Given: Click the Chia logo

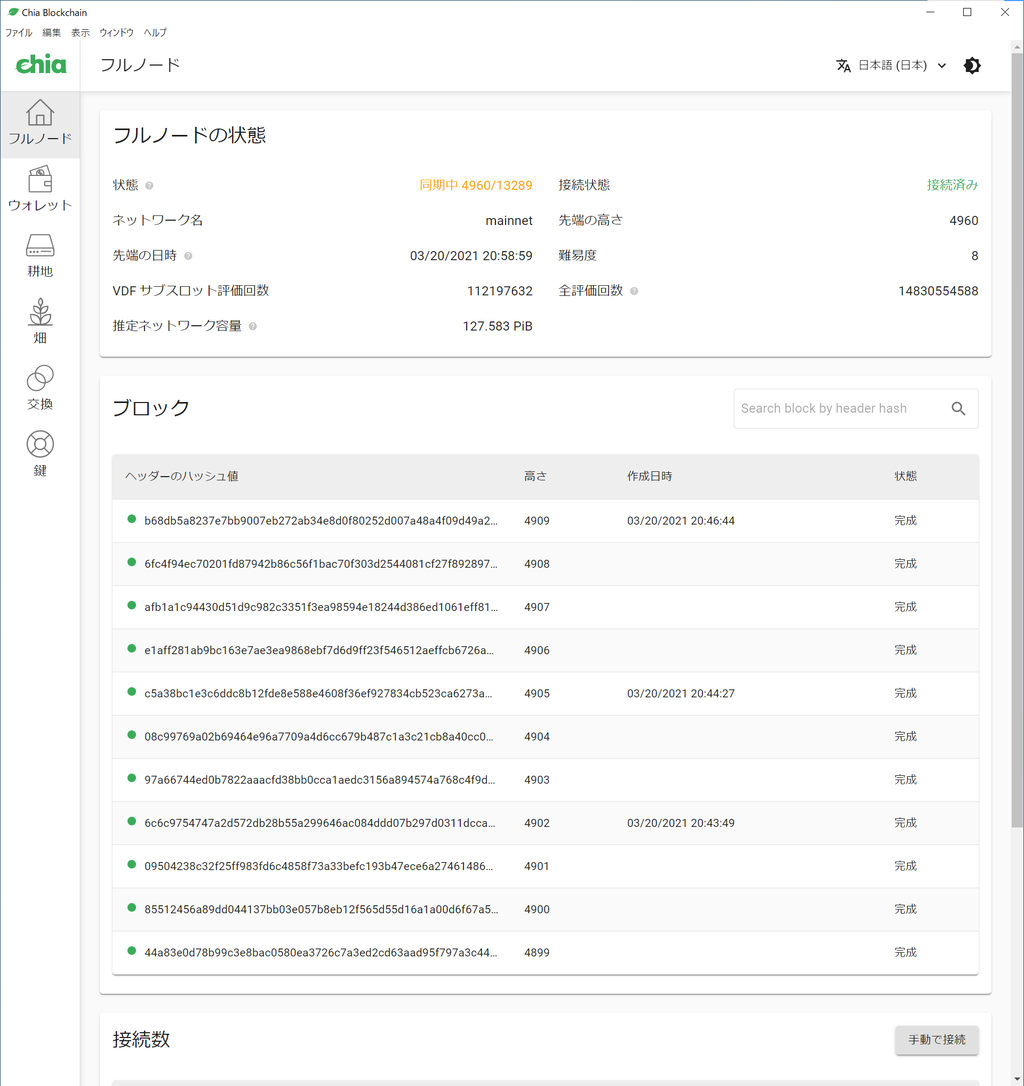Looking at the screenshot, I should [41, 64].
